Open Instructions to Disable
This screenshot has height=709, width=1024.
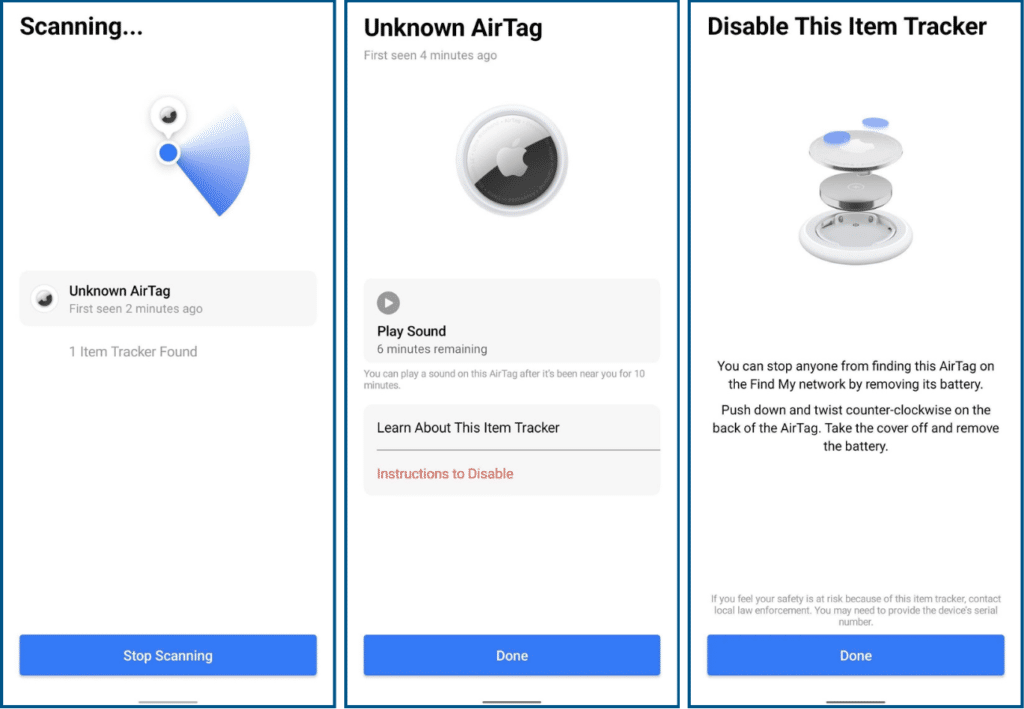click(445, 473)
